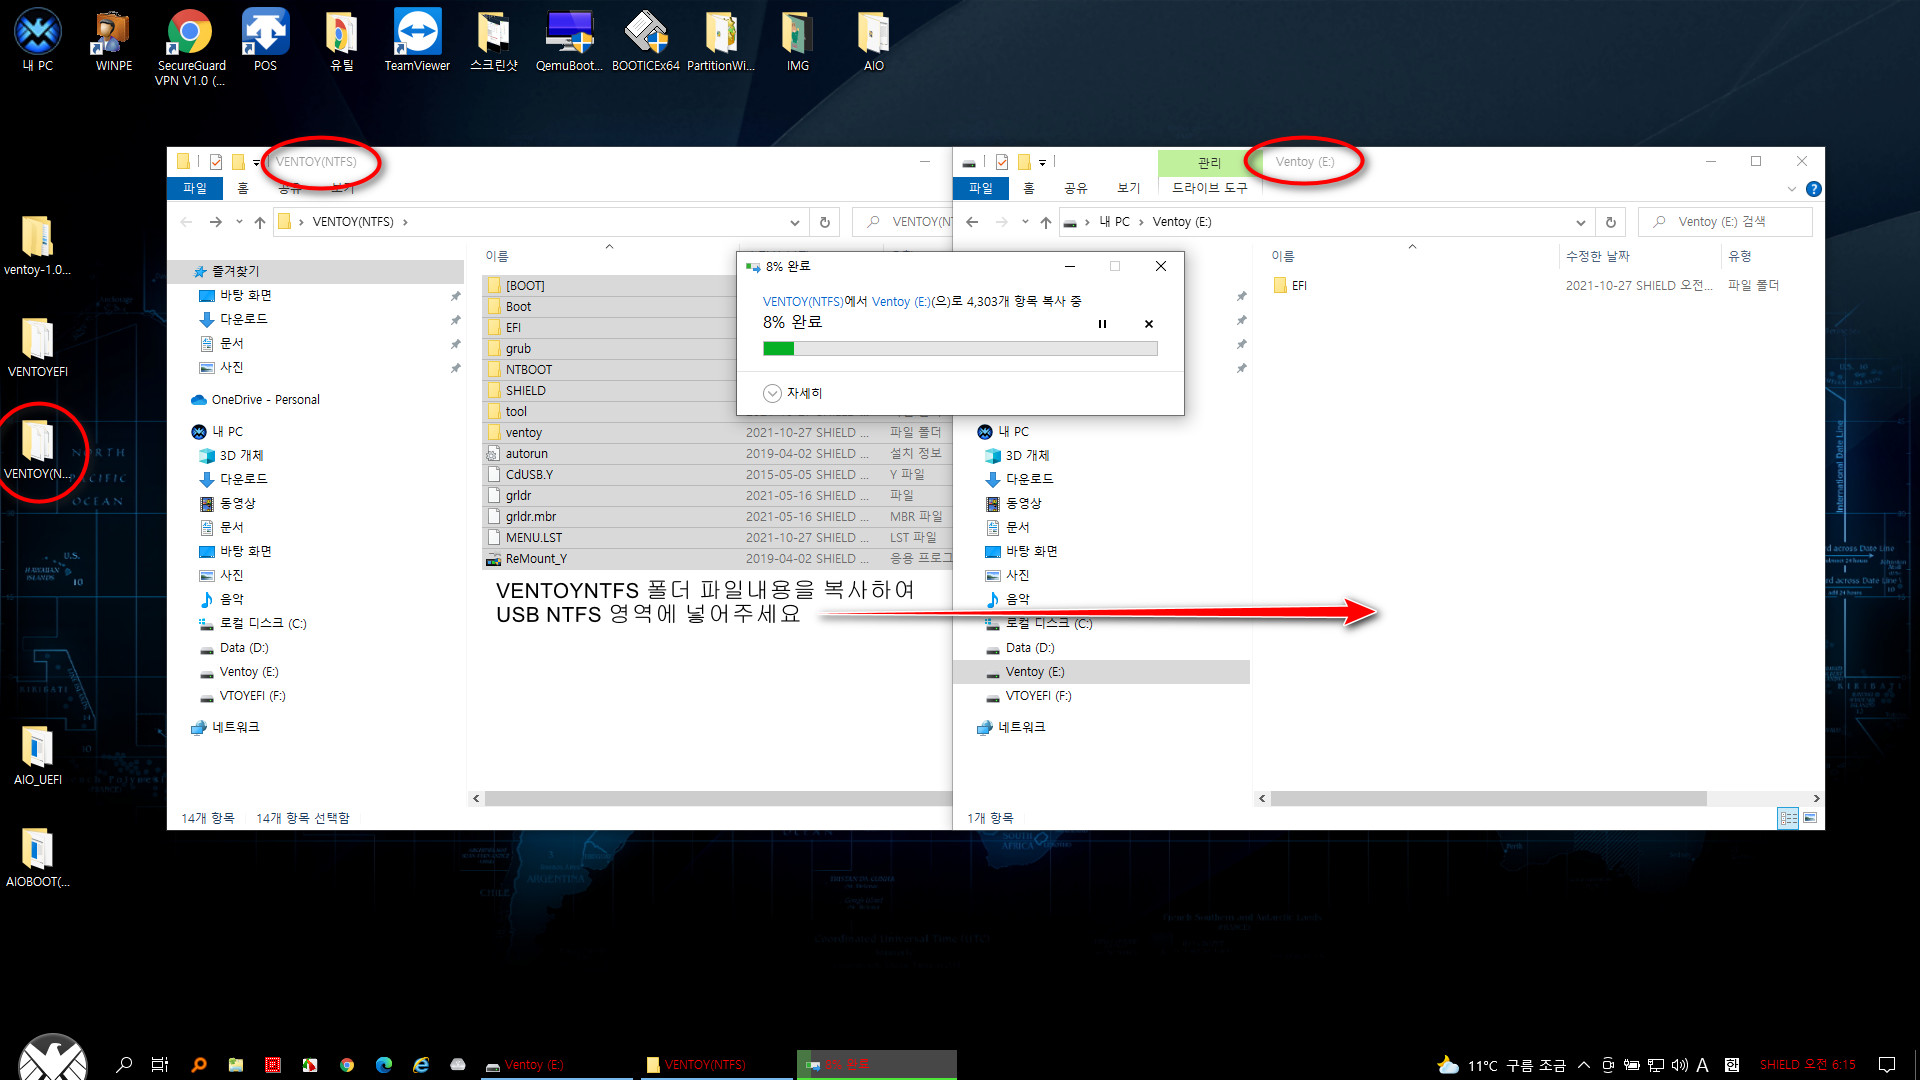This screenshot has height=1080, width=1920.
Task: Launch TeamViewer from the desktop
Action: pos(417,40)
